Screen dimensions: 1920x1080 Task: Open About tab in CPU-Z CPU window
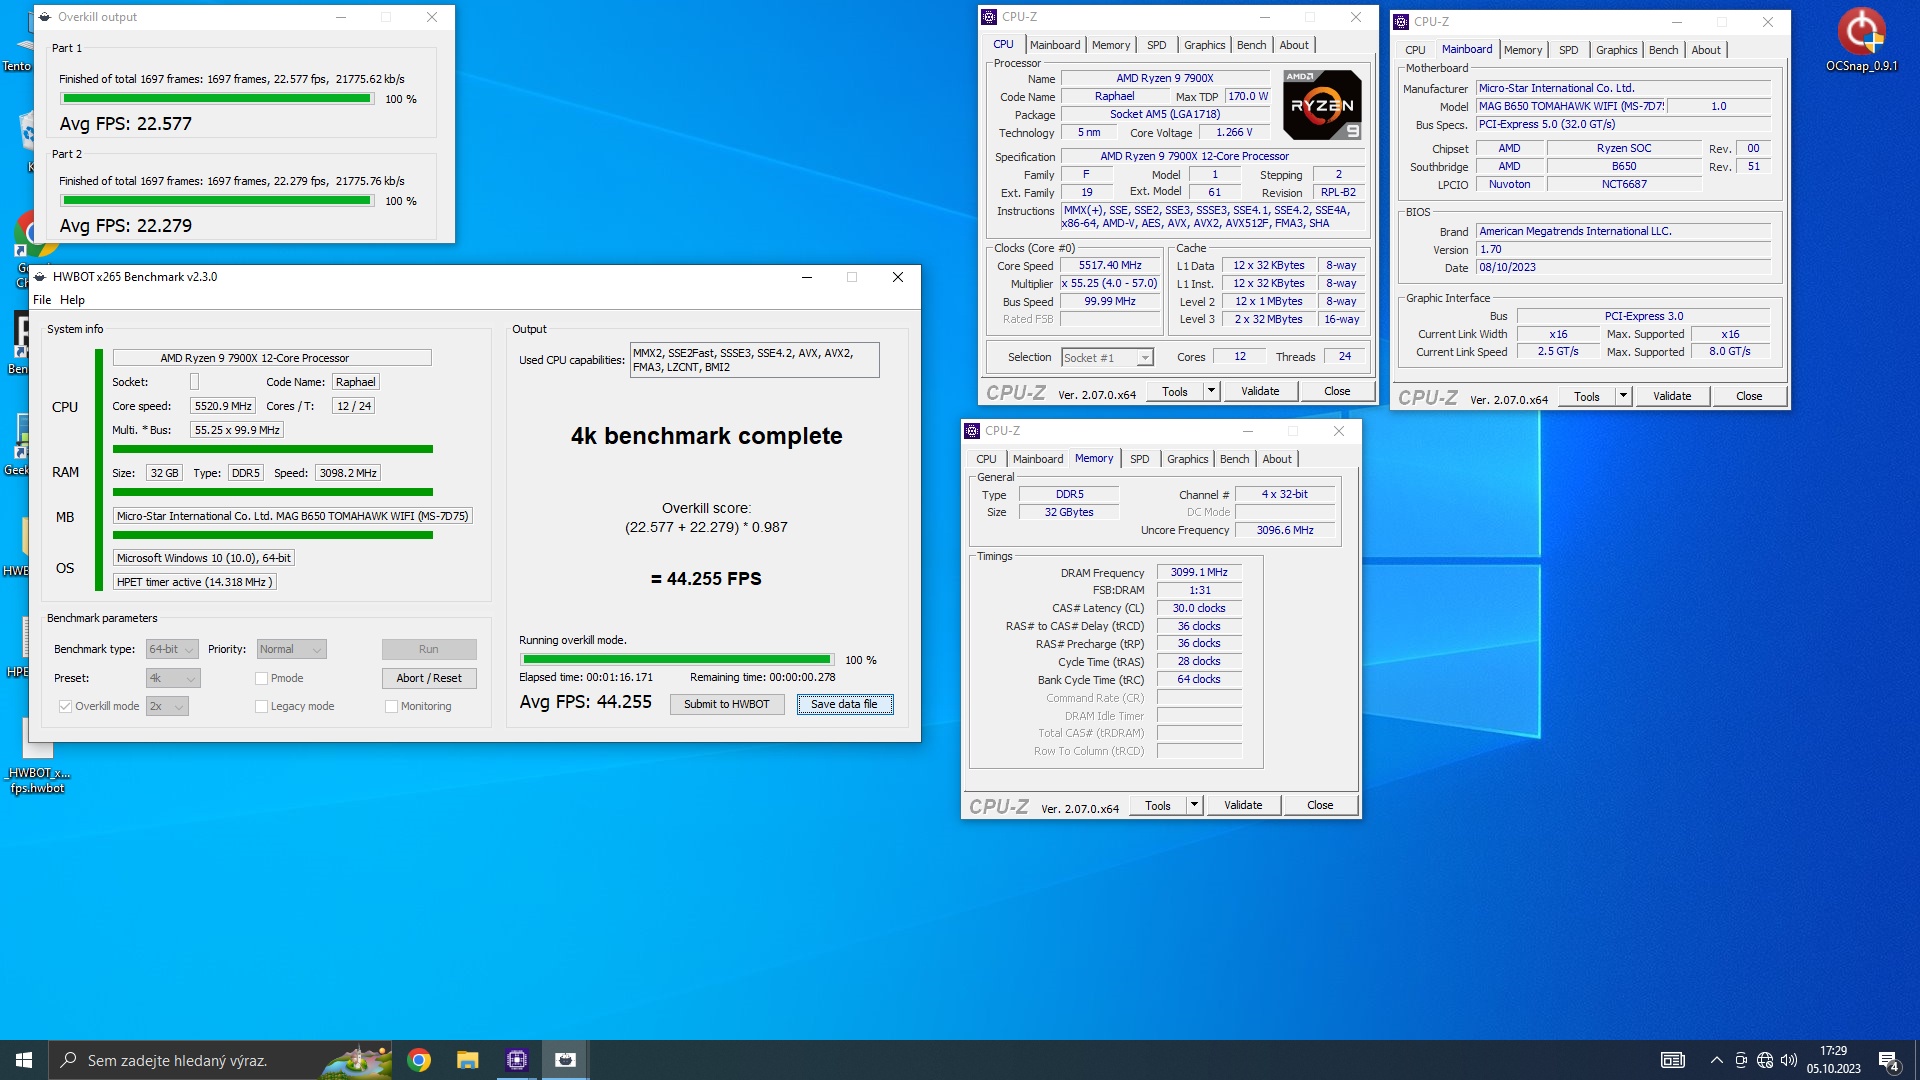click(1293, 45)
